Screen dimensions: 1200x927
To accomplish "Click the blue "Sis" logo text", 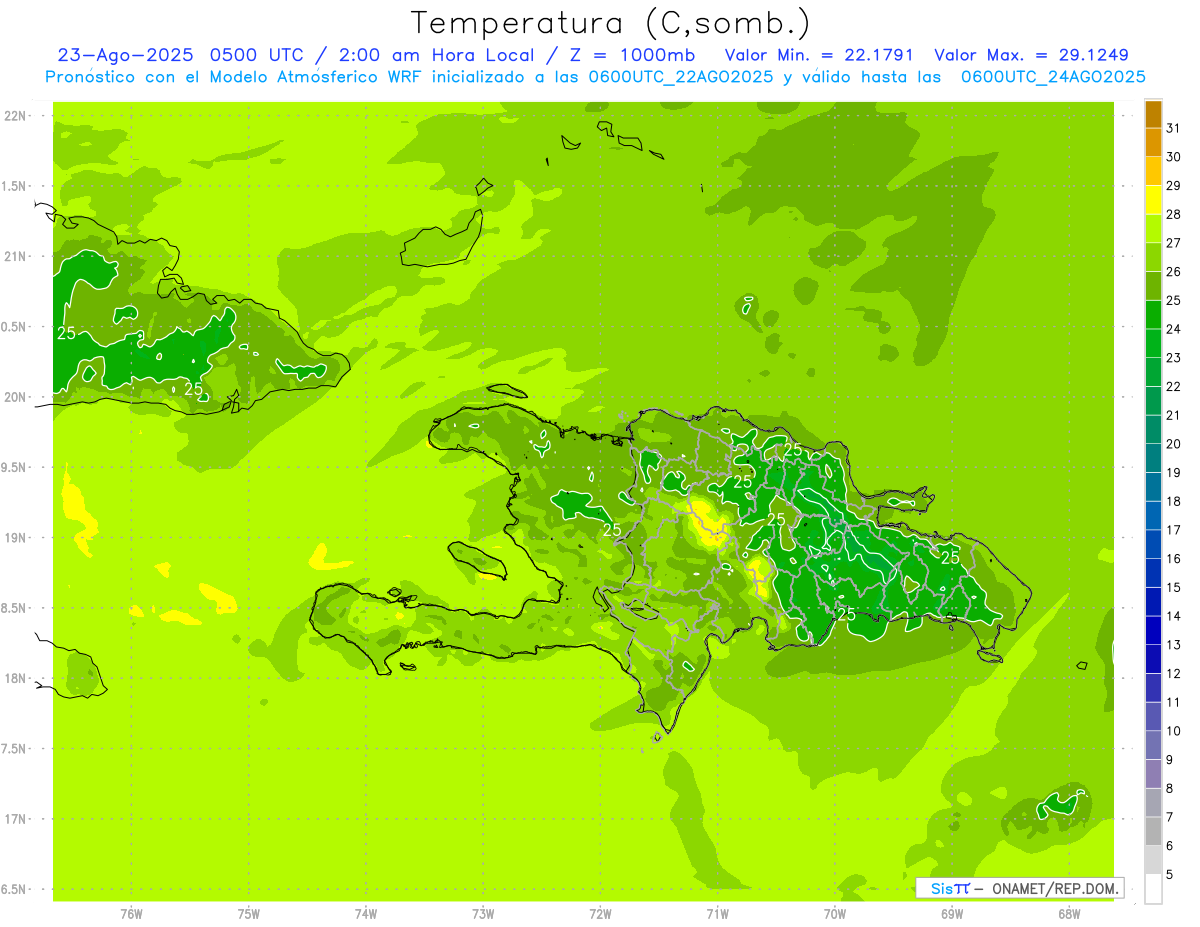I will [941, 888].
